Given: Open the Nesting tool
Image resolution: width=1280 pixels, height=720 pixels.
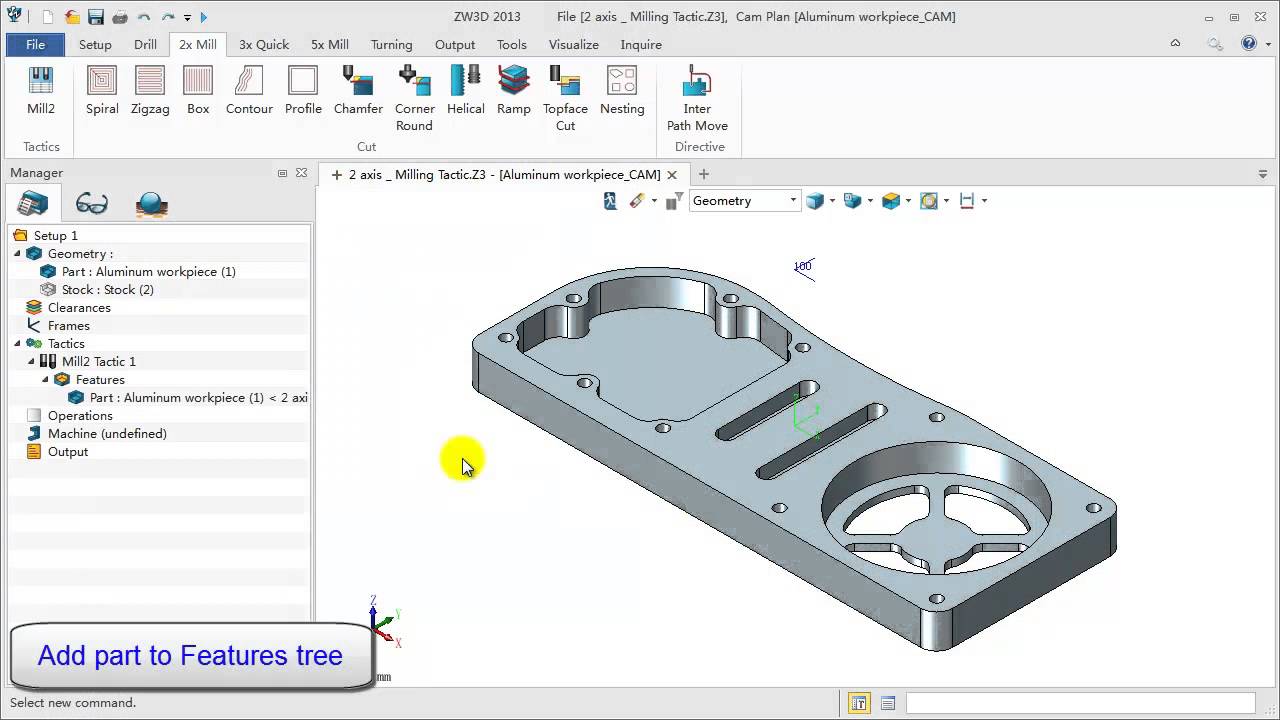Looking at the screenshot, I should point(622,91).
